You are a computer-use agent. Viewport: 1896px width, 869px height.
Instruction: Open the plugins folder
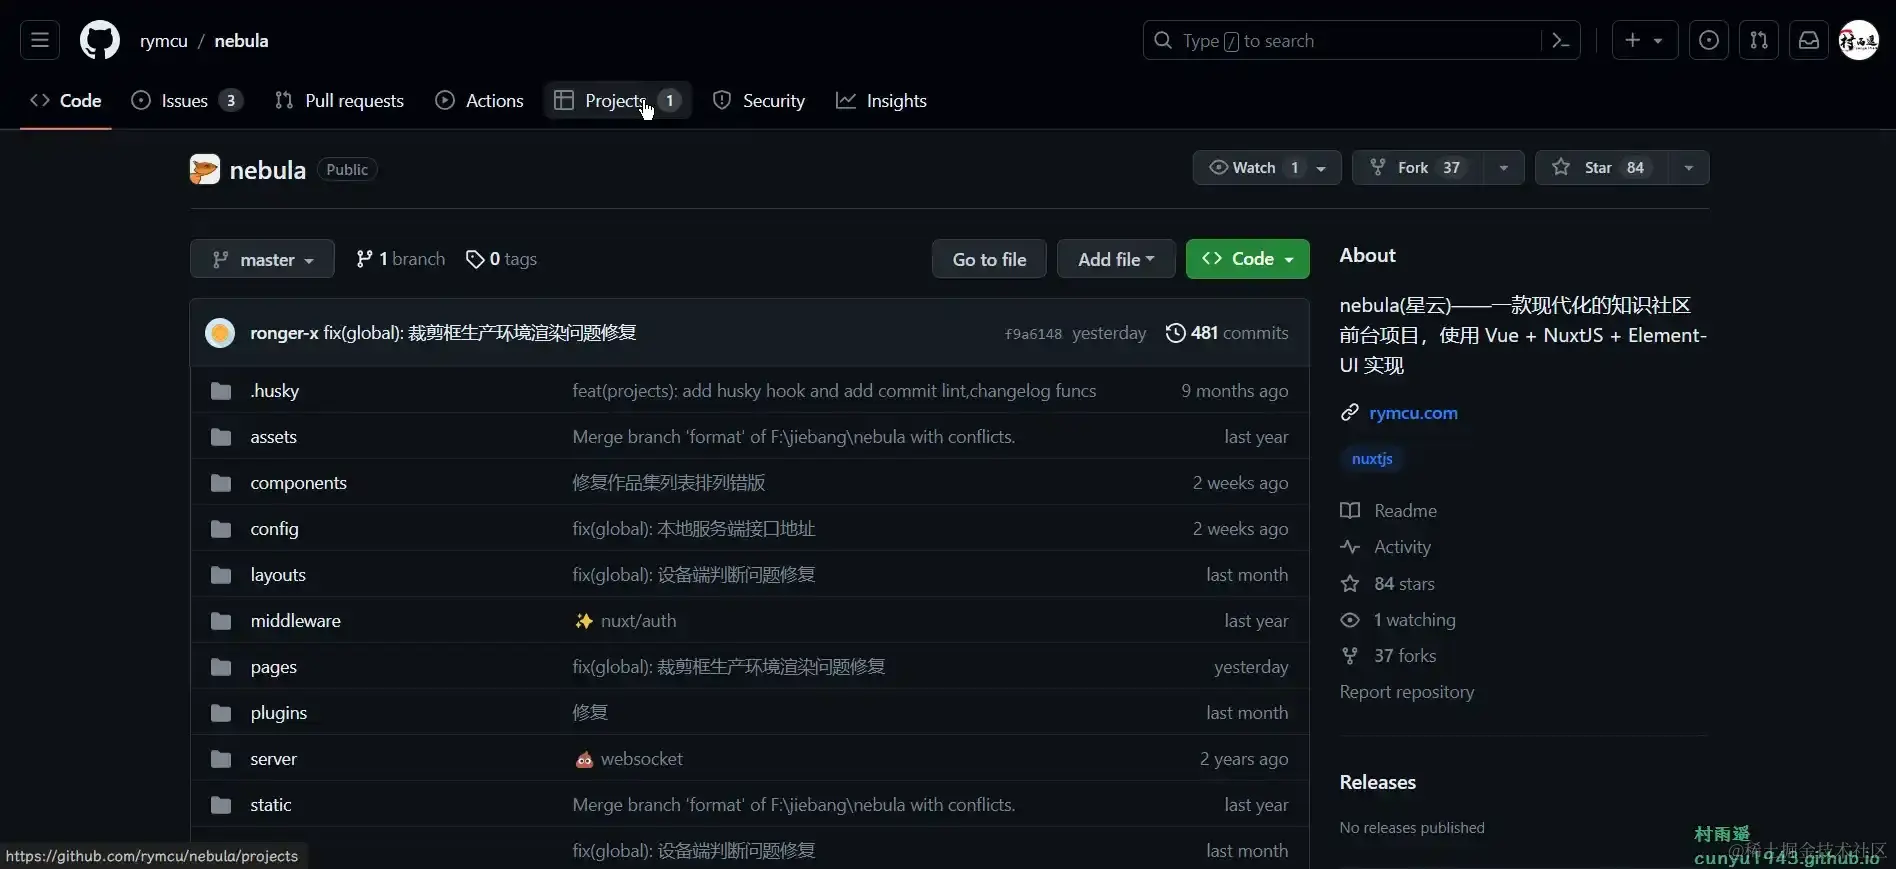click(278, 713)
